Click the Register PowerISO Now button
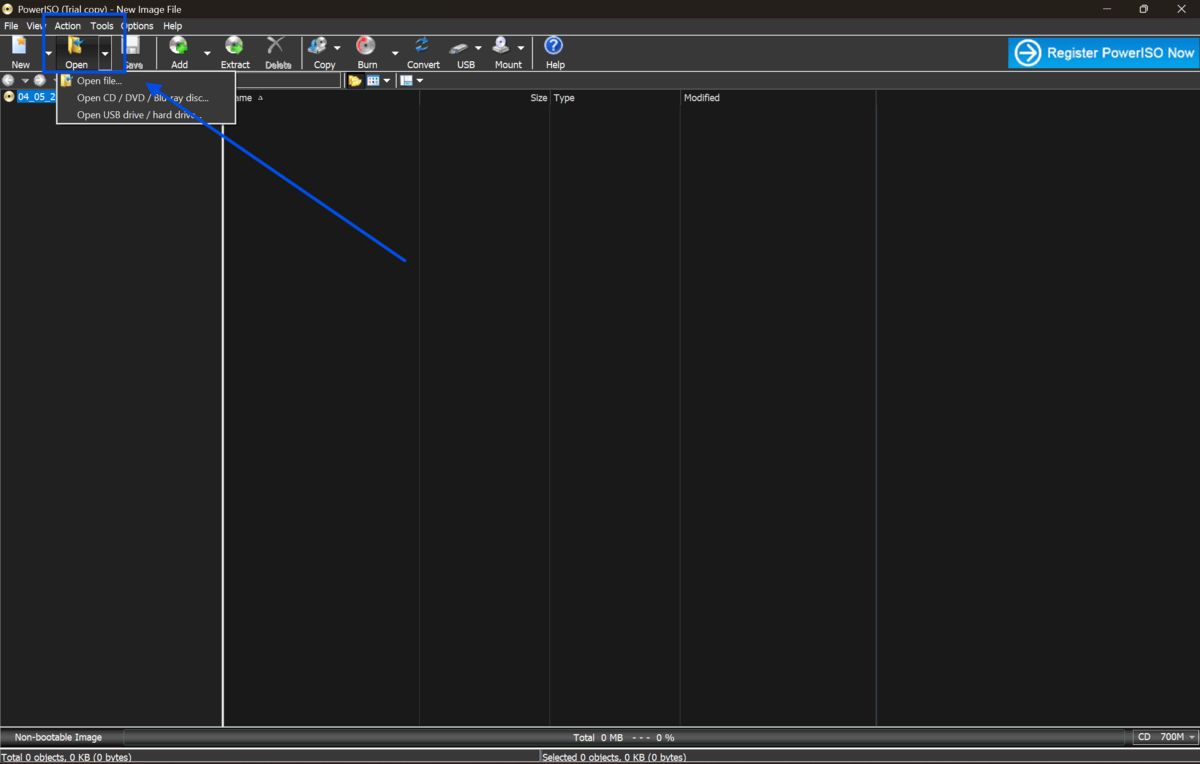Screen dimensions: 1200x764 point(1103,53)
